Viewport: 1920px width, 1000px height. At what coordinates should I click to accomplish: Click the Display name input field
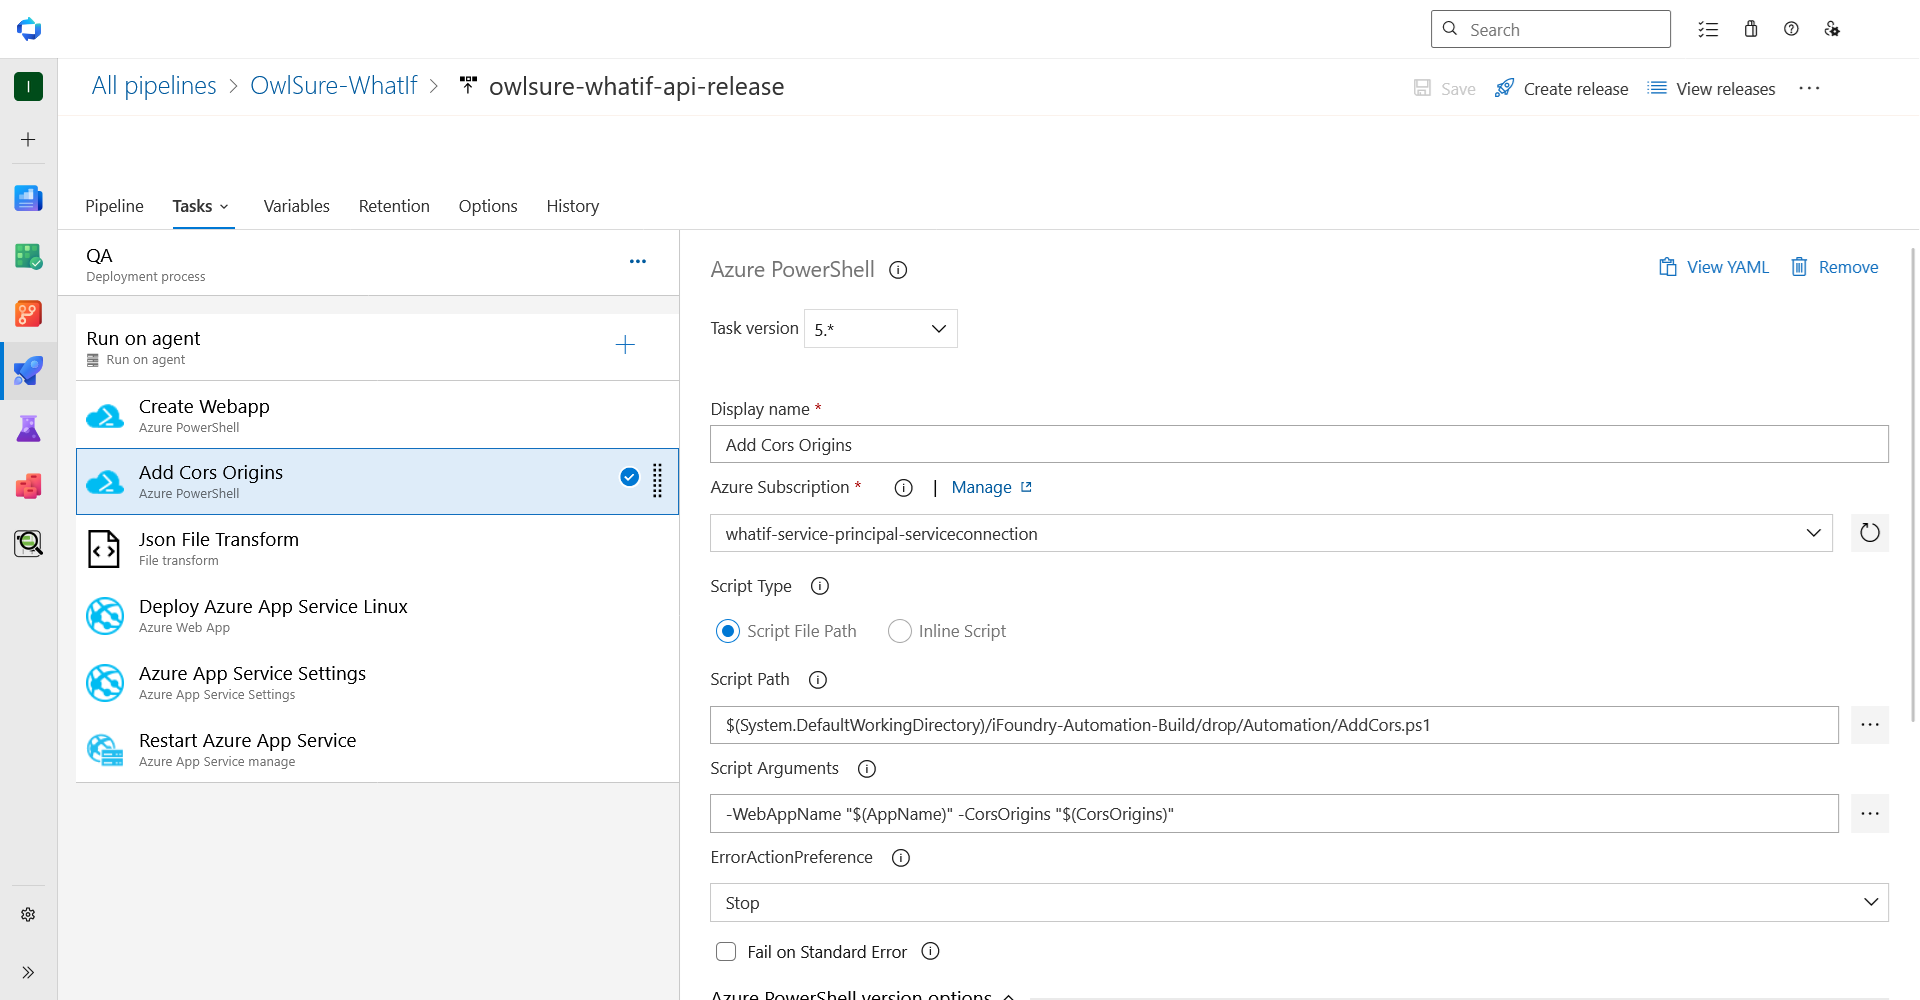[1299, 444]
